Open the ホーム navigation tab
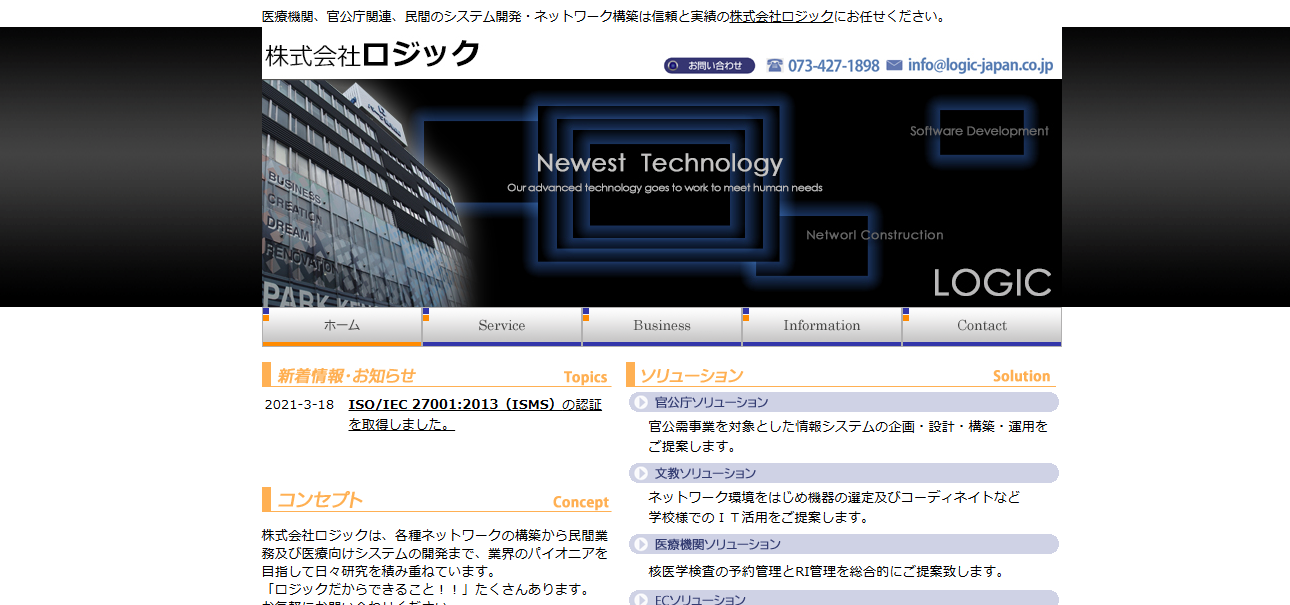Viewport: 1290px width, 605px height. (342, 326)
